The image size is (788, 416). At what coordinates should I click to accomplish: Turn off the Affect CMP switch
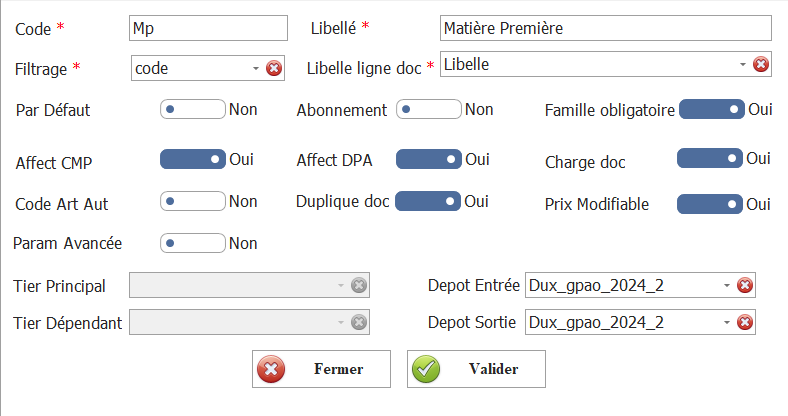tap(193, 159)
